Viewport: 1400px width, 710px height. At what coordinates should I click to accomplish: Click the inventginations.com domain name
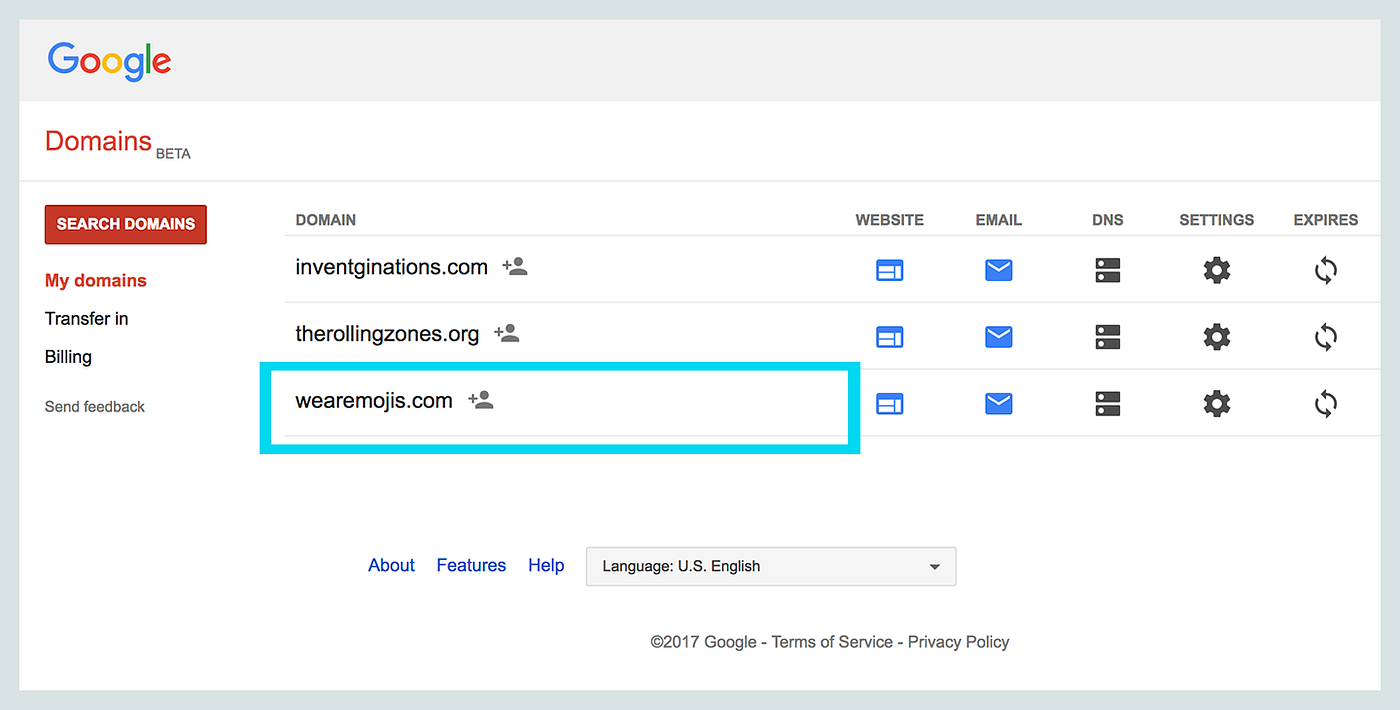tap(392, 267)
